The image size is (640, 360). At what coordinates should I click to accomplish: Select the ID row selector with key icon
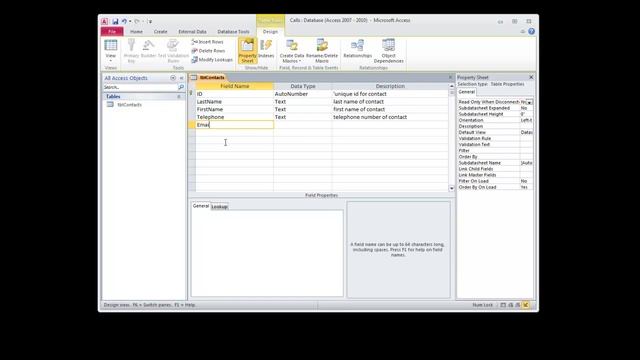point(191,94)
